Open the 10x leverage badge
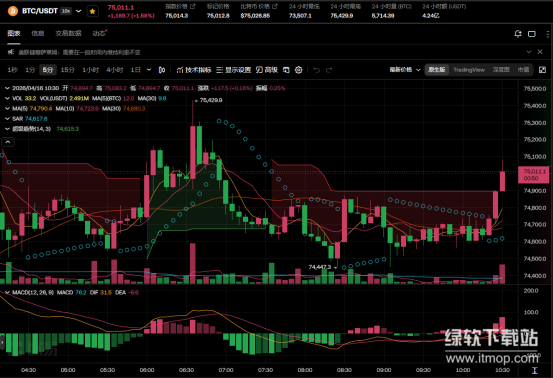The width and height of the screenshot is (553, 378). (x=66, y=11)
